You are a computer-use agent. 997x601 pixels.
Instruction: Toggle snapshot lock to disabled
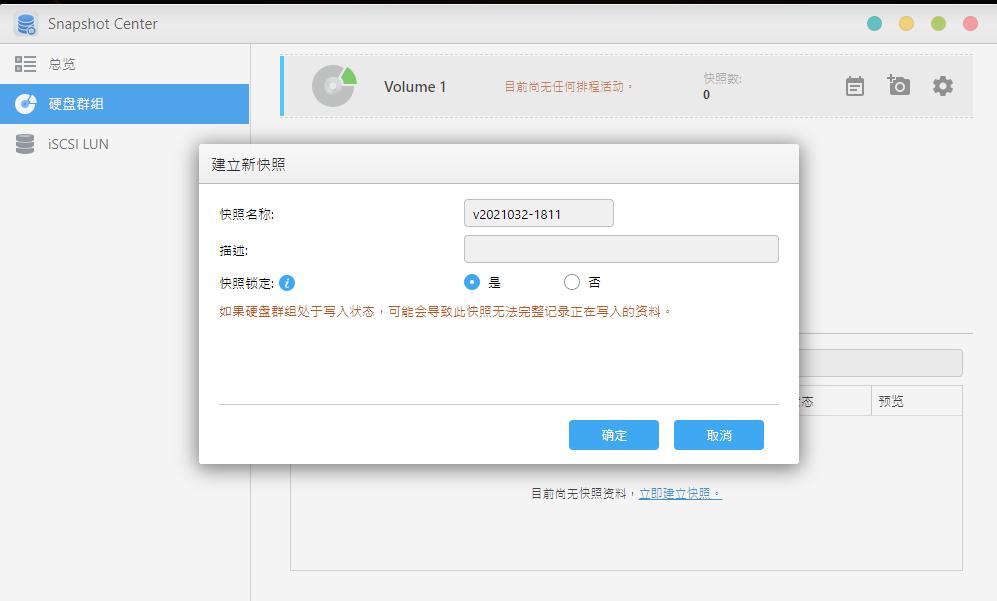coord(572,282)
